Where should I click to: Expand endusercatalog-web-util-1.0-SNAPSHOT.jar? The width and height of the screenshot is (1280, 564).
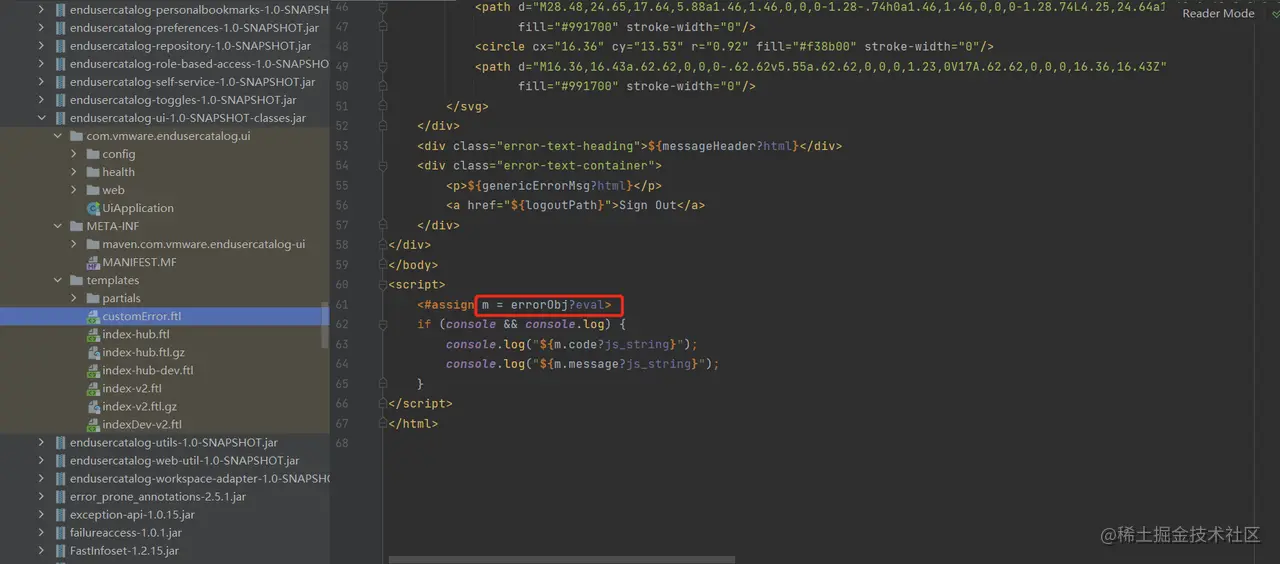(41, 460)
